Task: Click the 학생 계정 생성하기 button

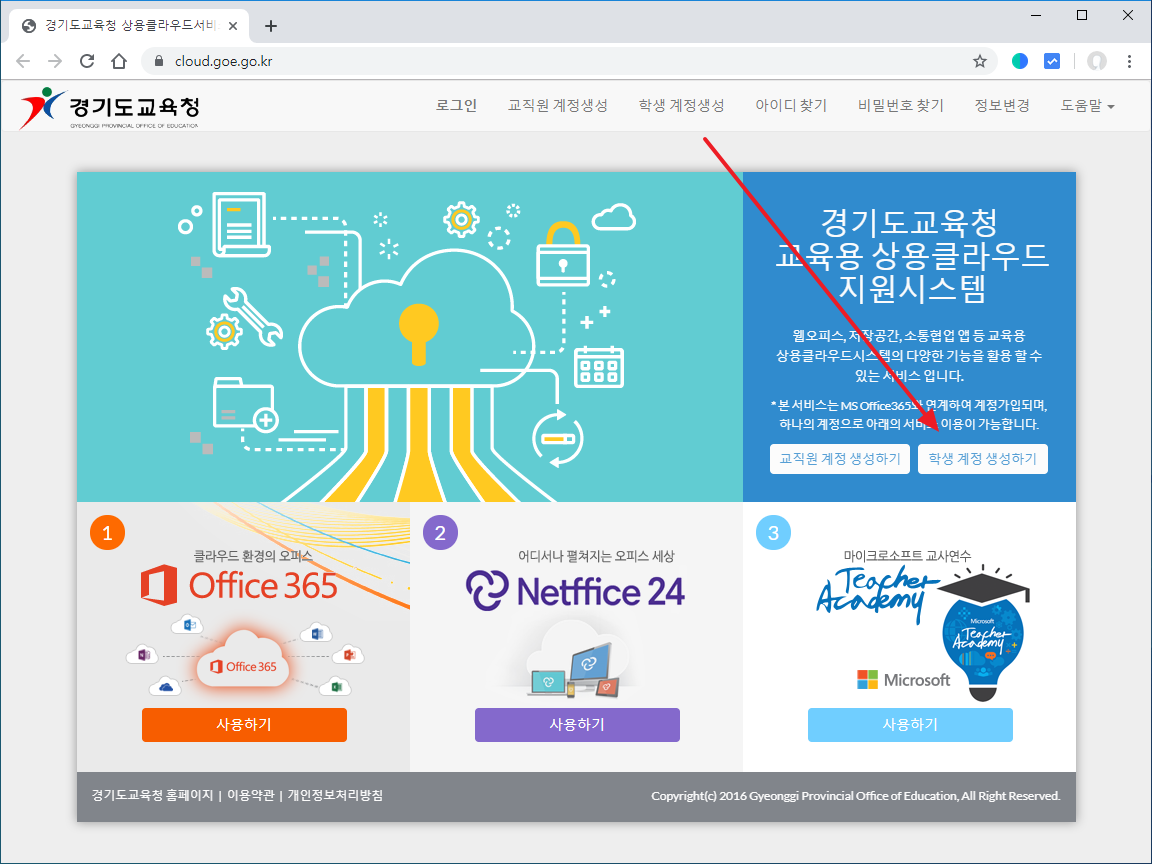Action: tap(982, 458)
